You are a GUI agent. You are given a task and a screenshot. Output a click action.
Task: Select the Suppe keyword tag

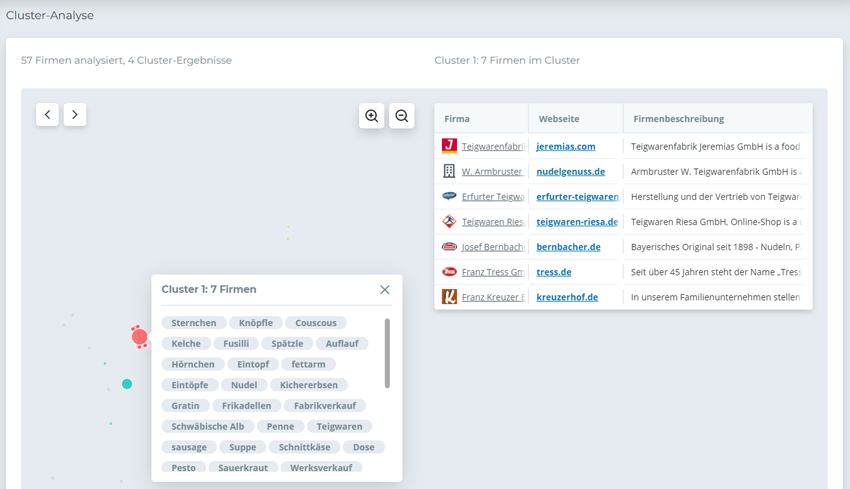point(242,447)
